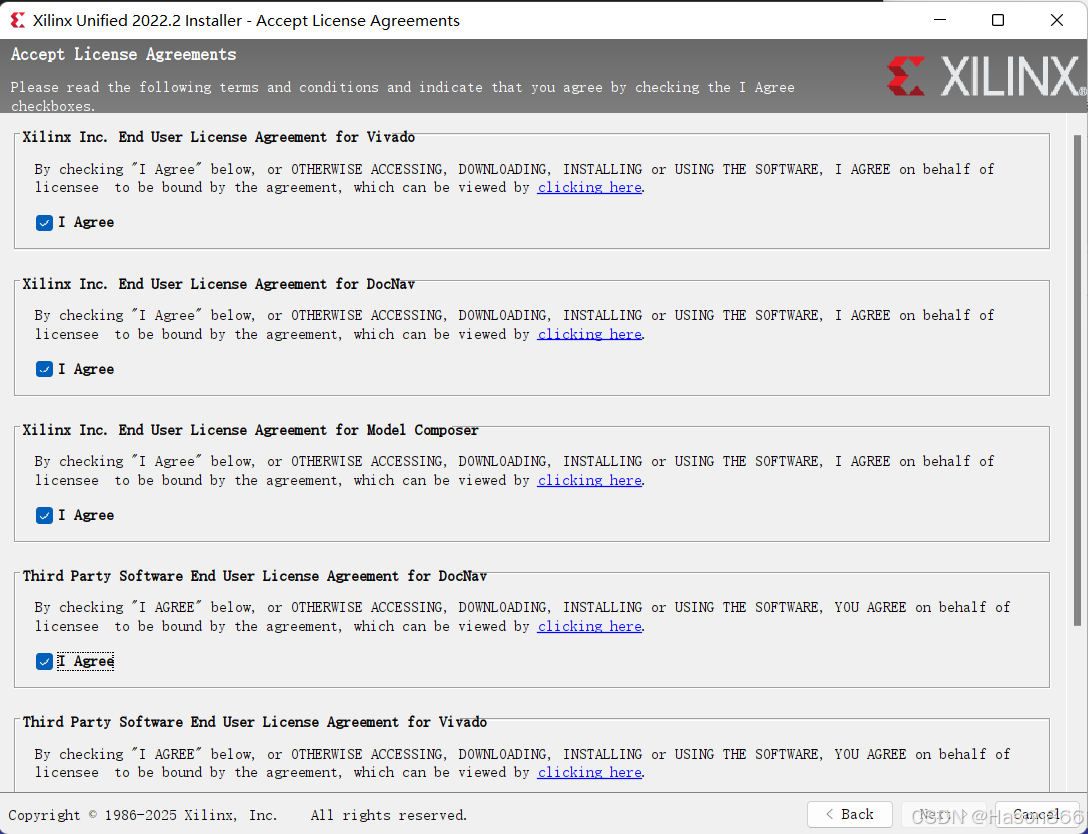Open Xilinx DocNav license clicking here link
Image resolution: width=1088 pixels, height=834 pixels.
click(589, 334)
